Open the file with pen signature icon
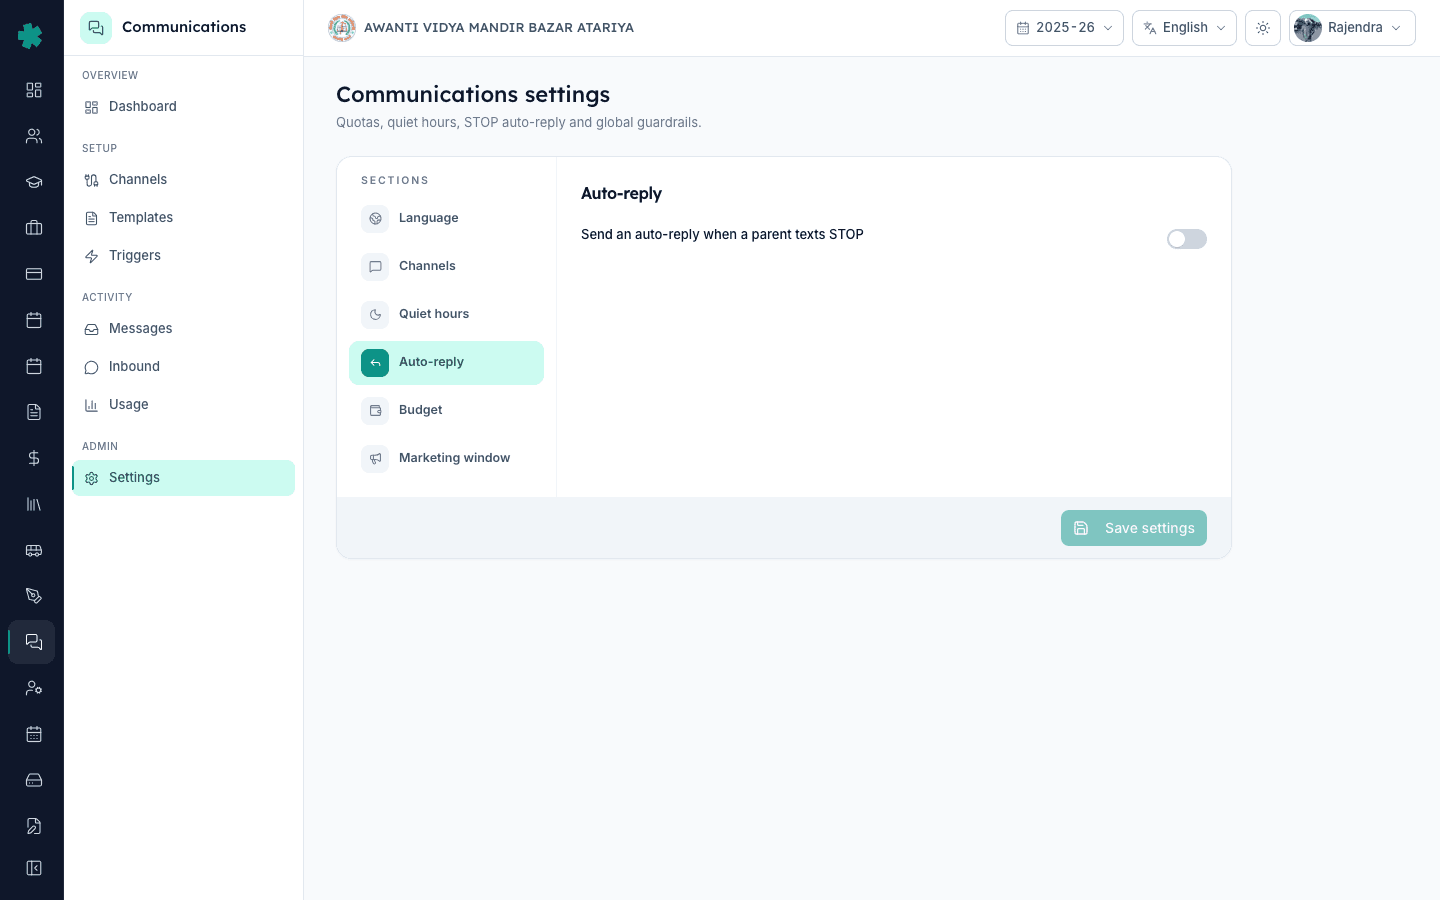The image size is (1440, 900). [x=34, y=826]
